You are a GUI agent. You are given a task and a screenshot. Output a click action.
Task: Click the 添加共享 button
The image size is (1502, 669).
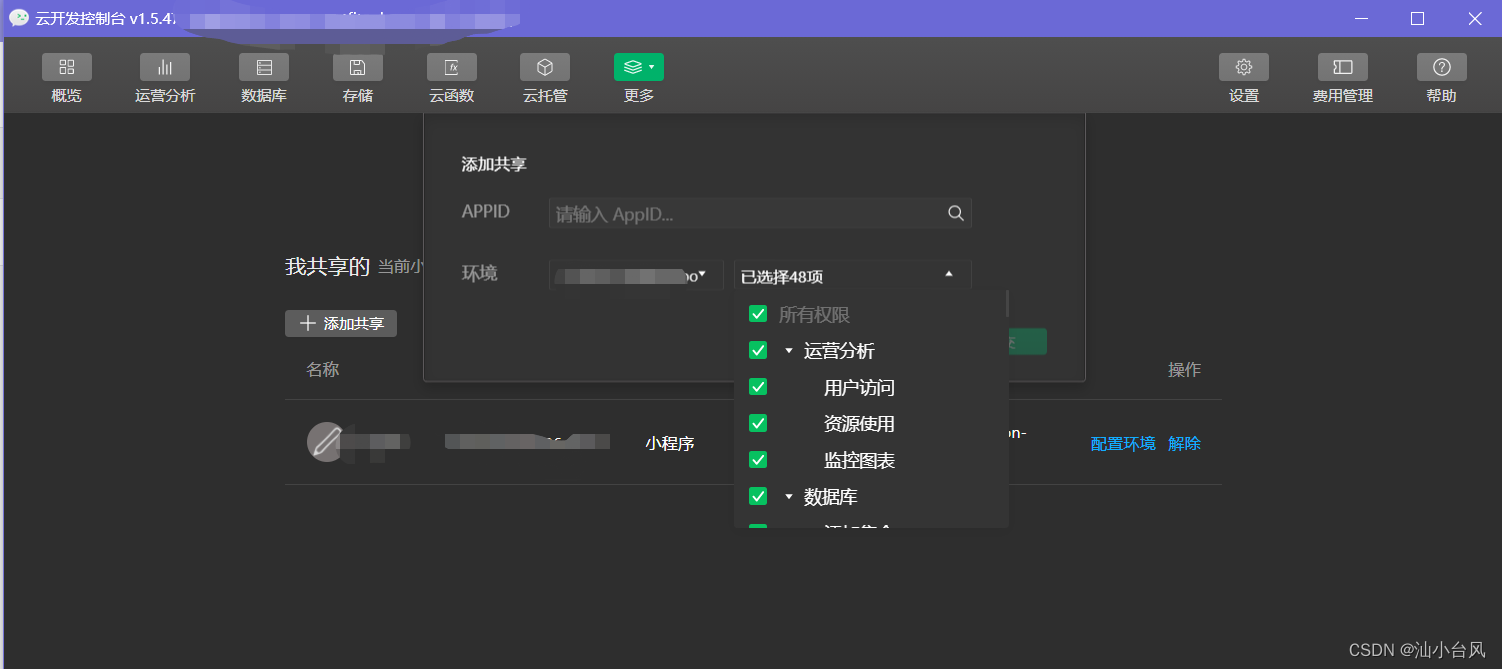click(x=341, y=323)
